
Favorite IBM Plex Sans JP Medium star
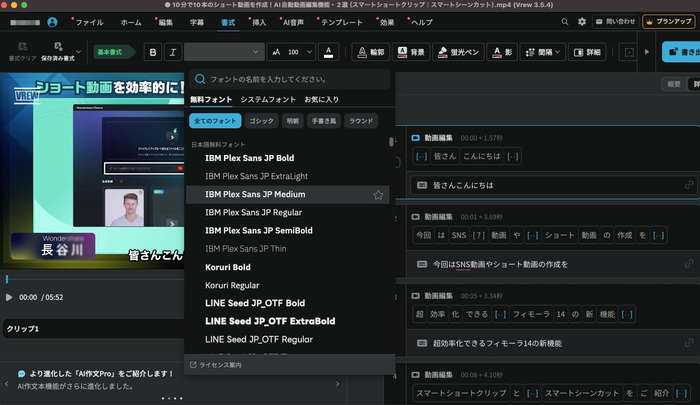coord(378,195)
